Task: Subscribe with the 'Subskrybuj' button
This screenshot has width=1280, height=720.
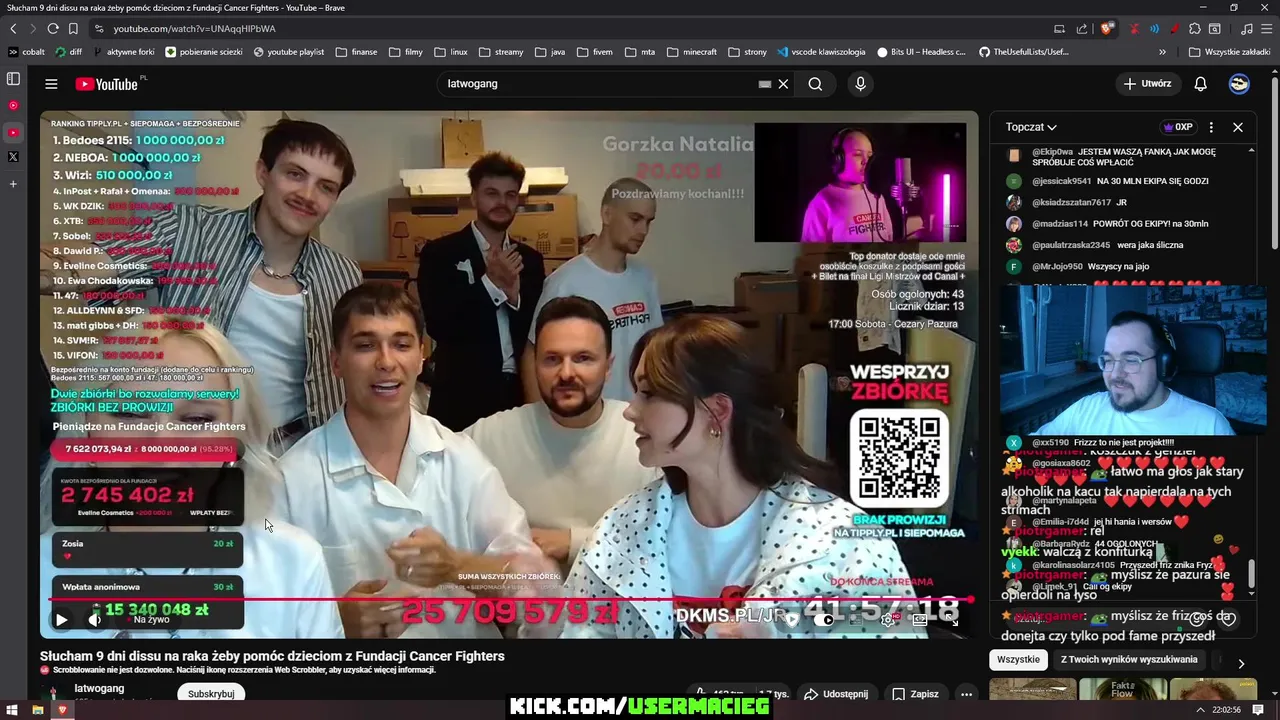Action: pyautogui.click(x=211, y=693)
